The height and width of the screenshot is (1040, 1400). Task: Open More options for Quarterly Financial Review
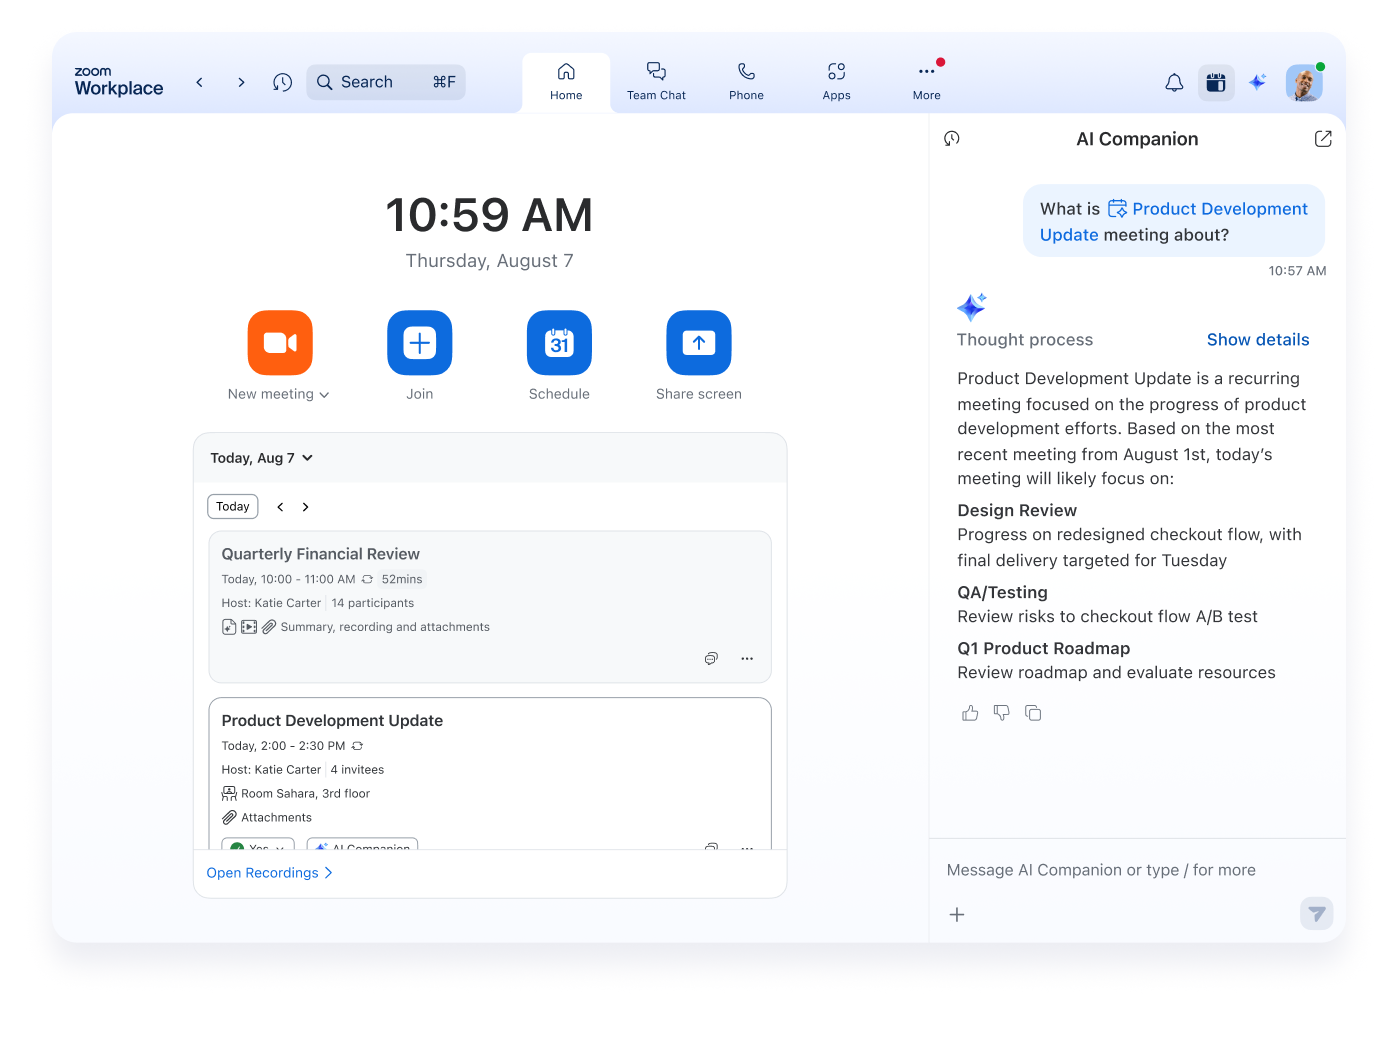(747, 659)
